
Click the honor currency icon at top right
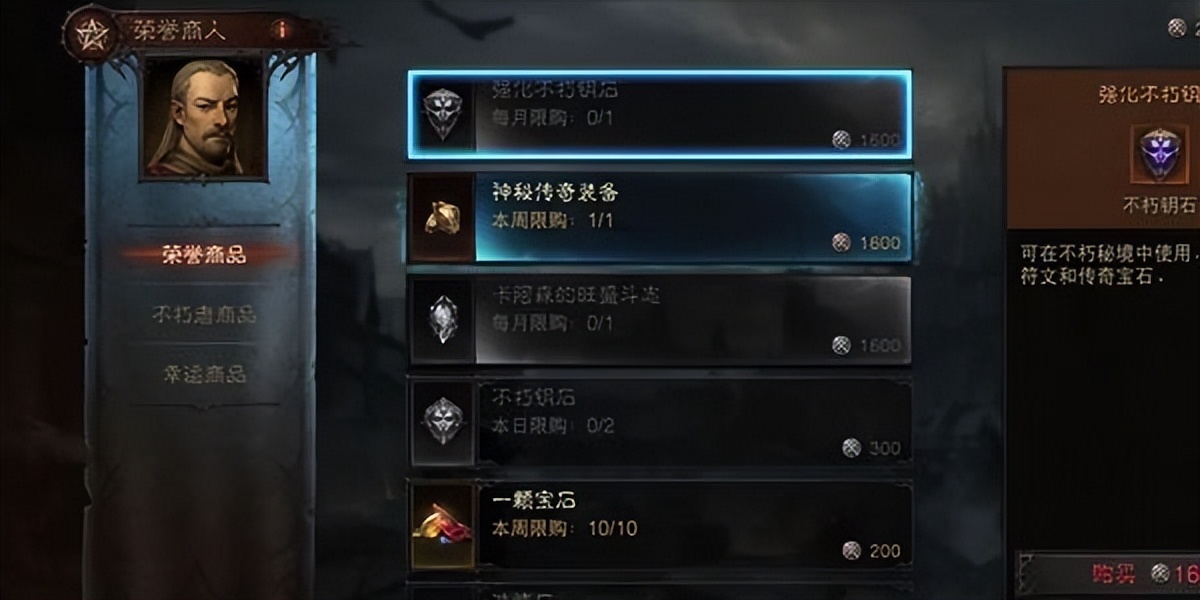click(x=1177, y=28)
